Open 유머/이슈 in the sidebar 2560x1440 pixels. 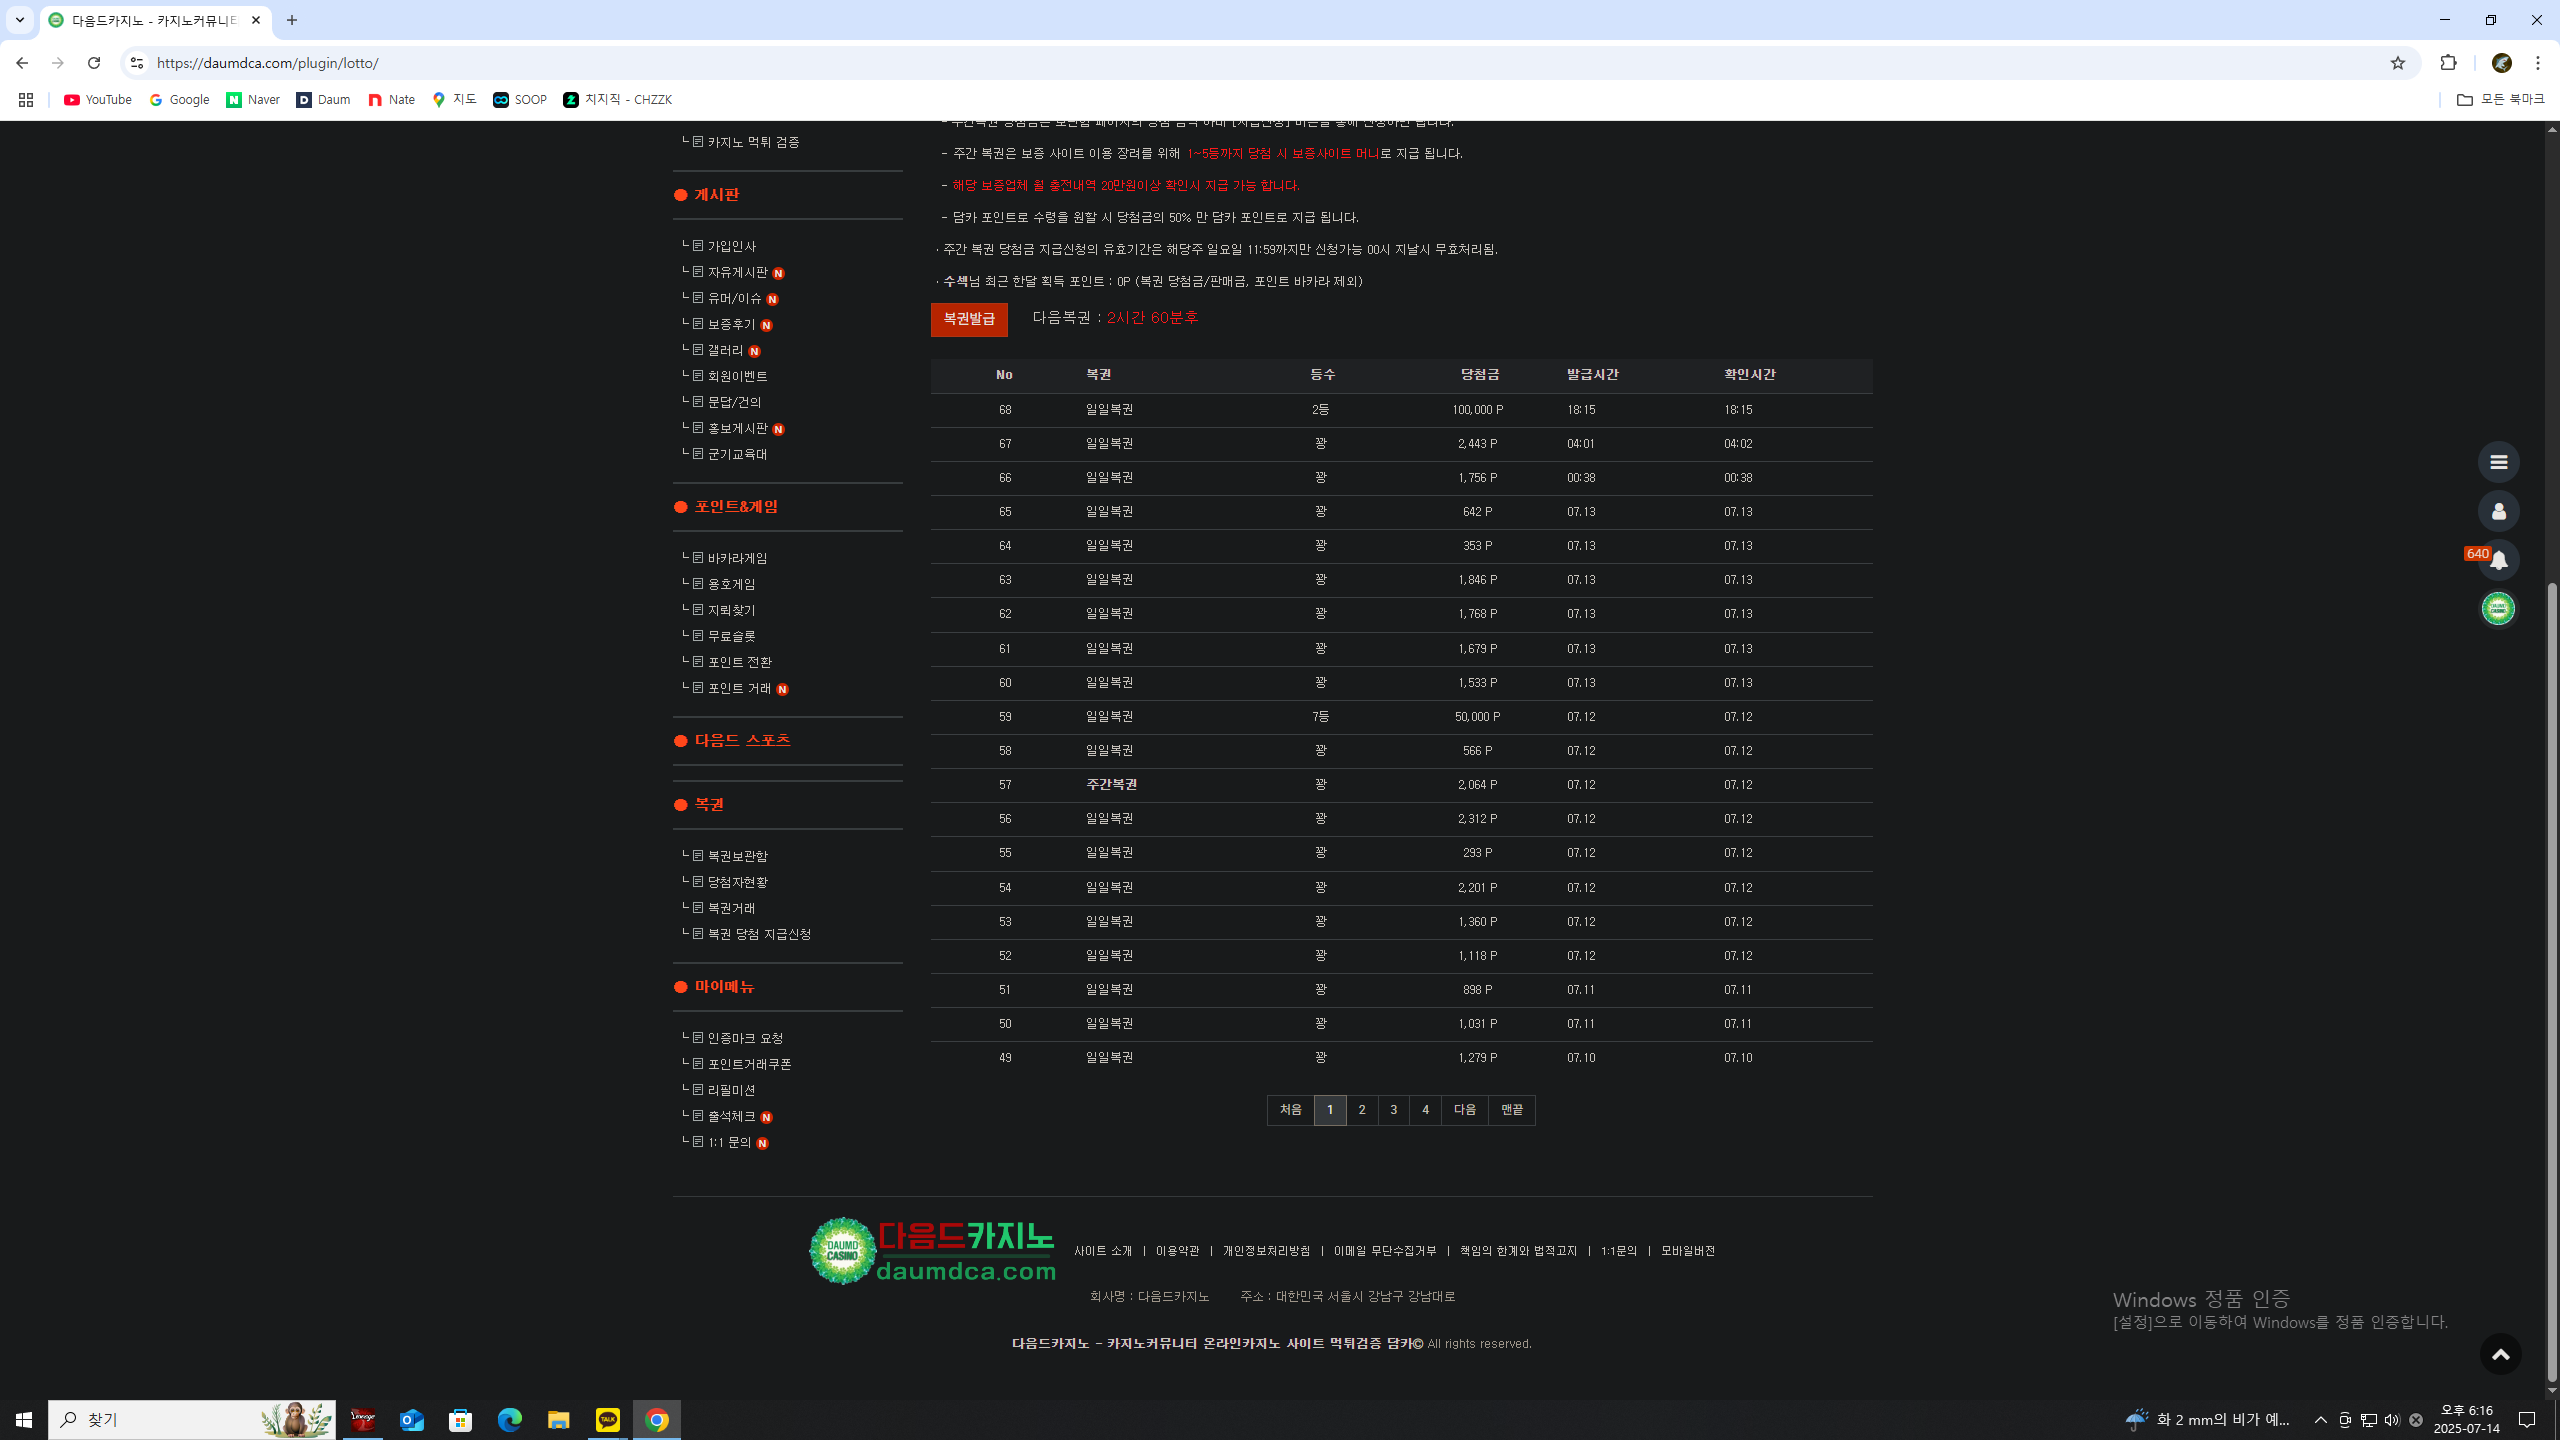(x=735, y=299)
